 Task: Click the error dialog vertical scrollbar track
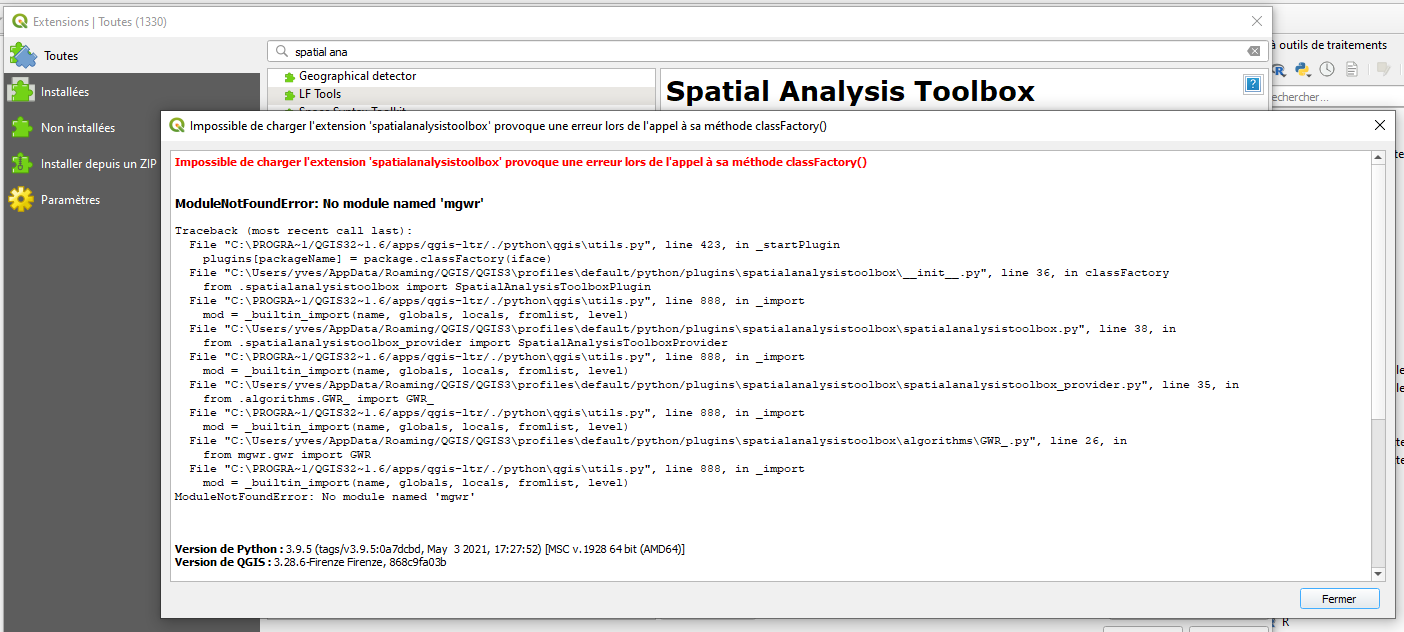point(1378,495)
